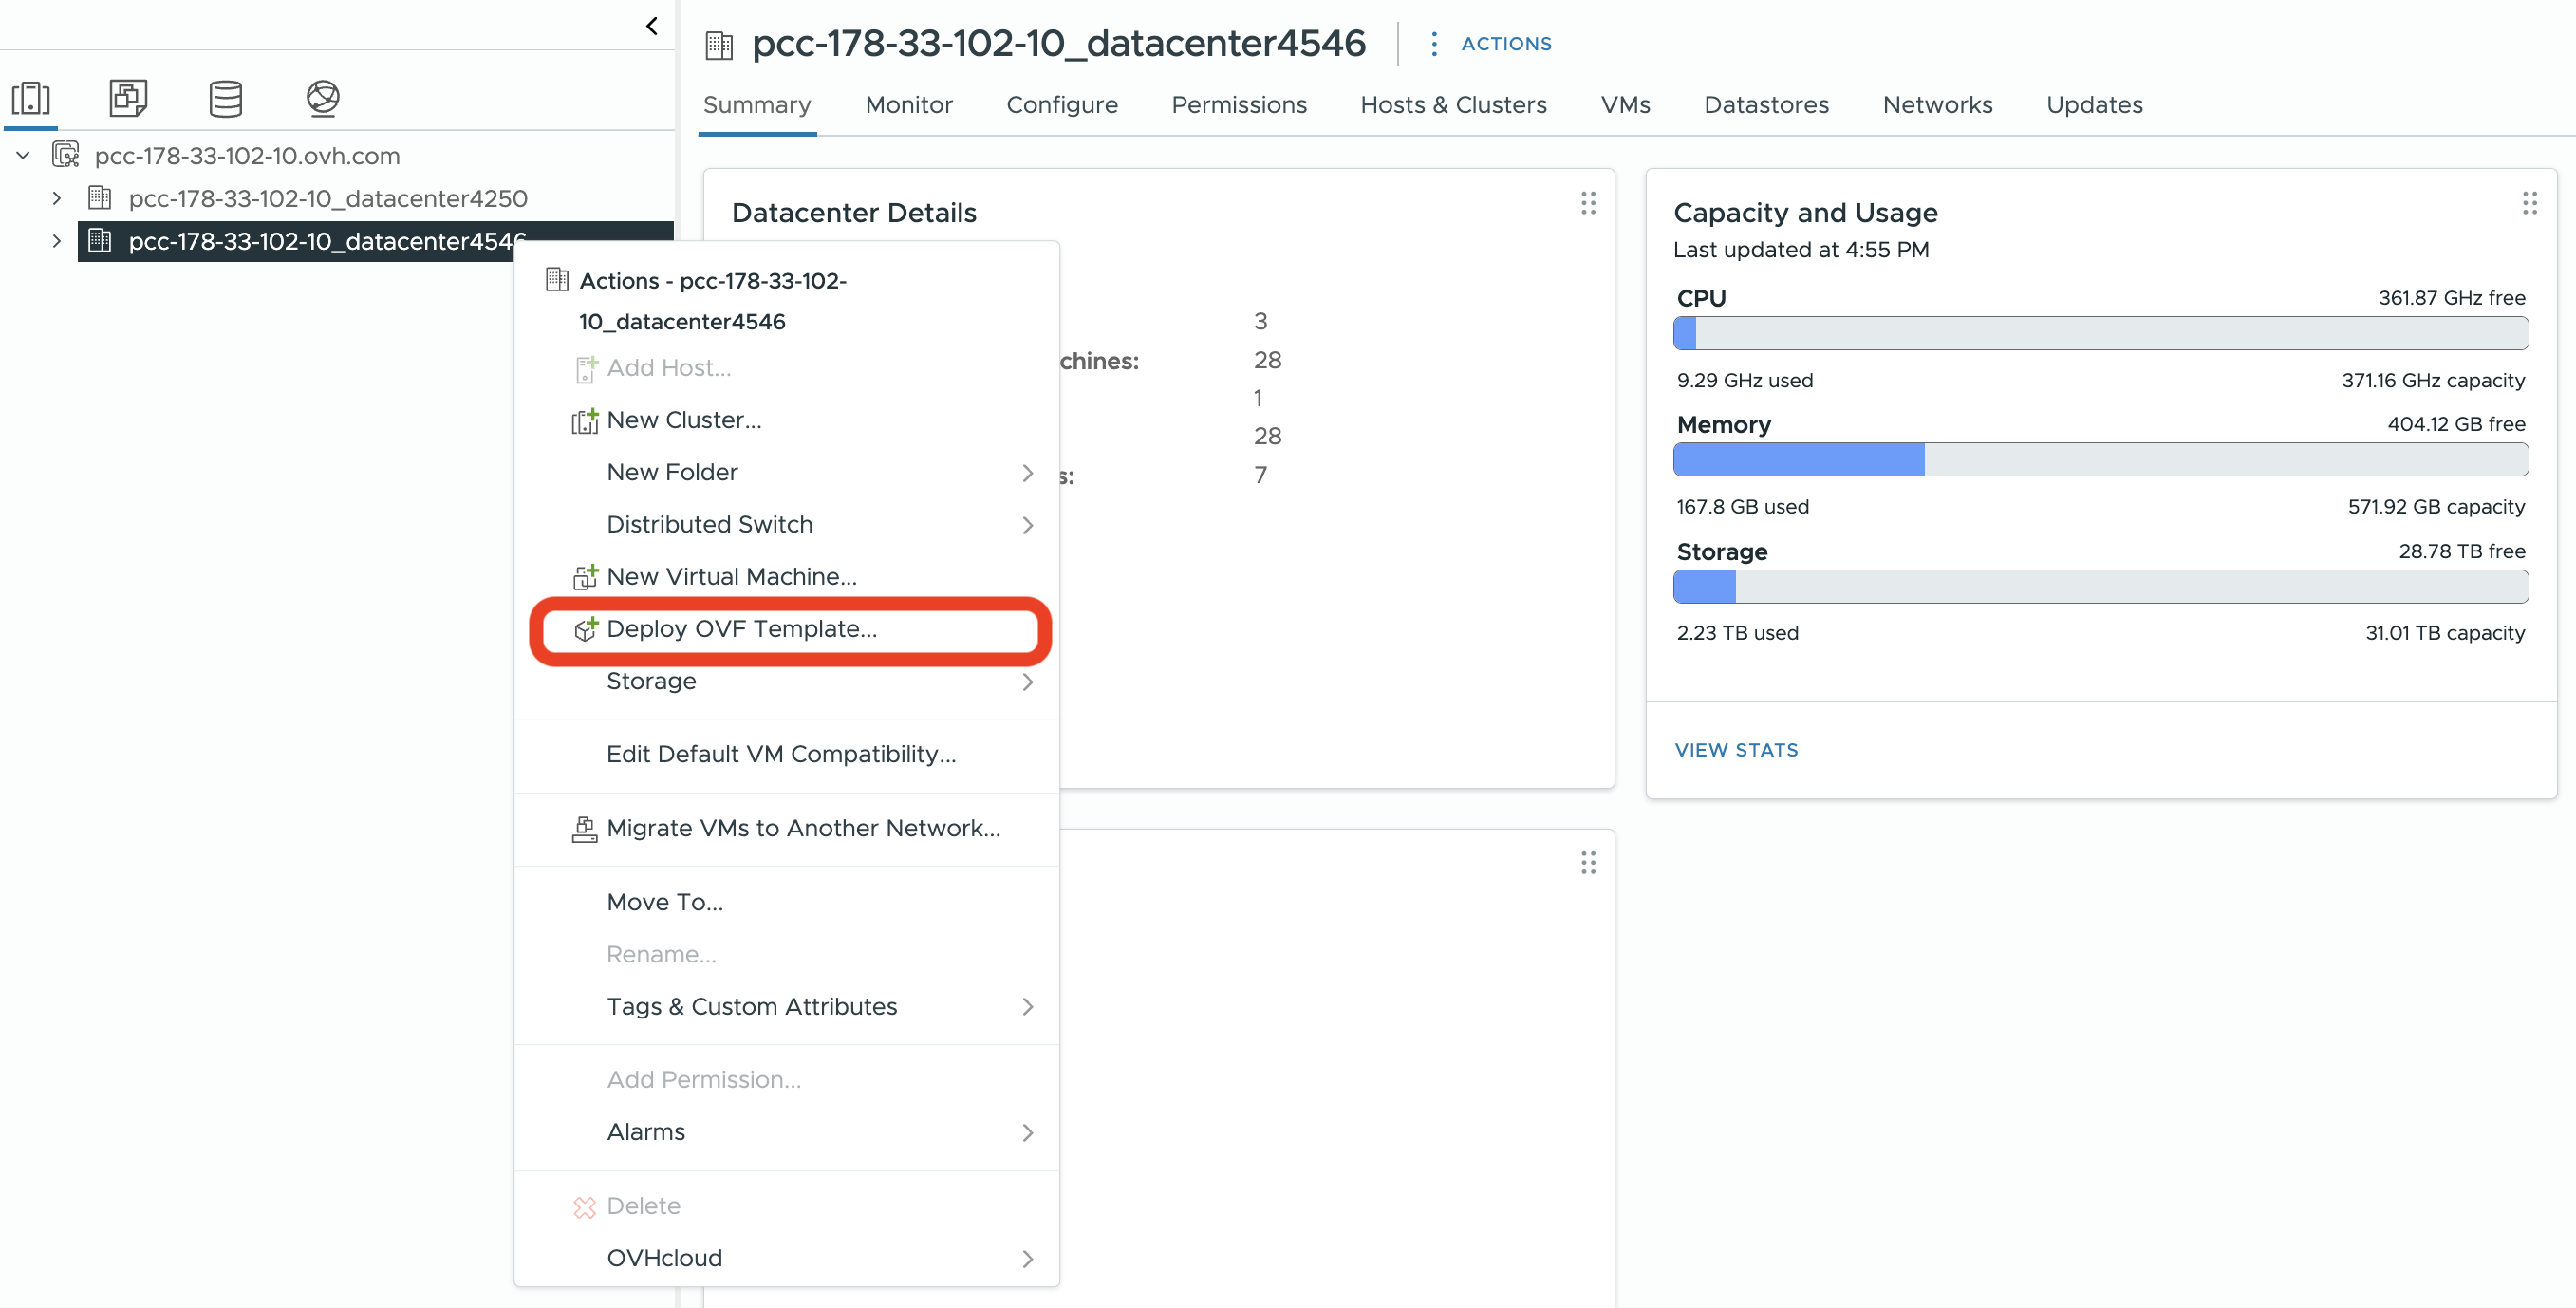The height and width of the screenshot is (1308, 2576).
Task: Click the drag handle on Capacity and Usage card
Action: tap(2529, 204)
